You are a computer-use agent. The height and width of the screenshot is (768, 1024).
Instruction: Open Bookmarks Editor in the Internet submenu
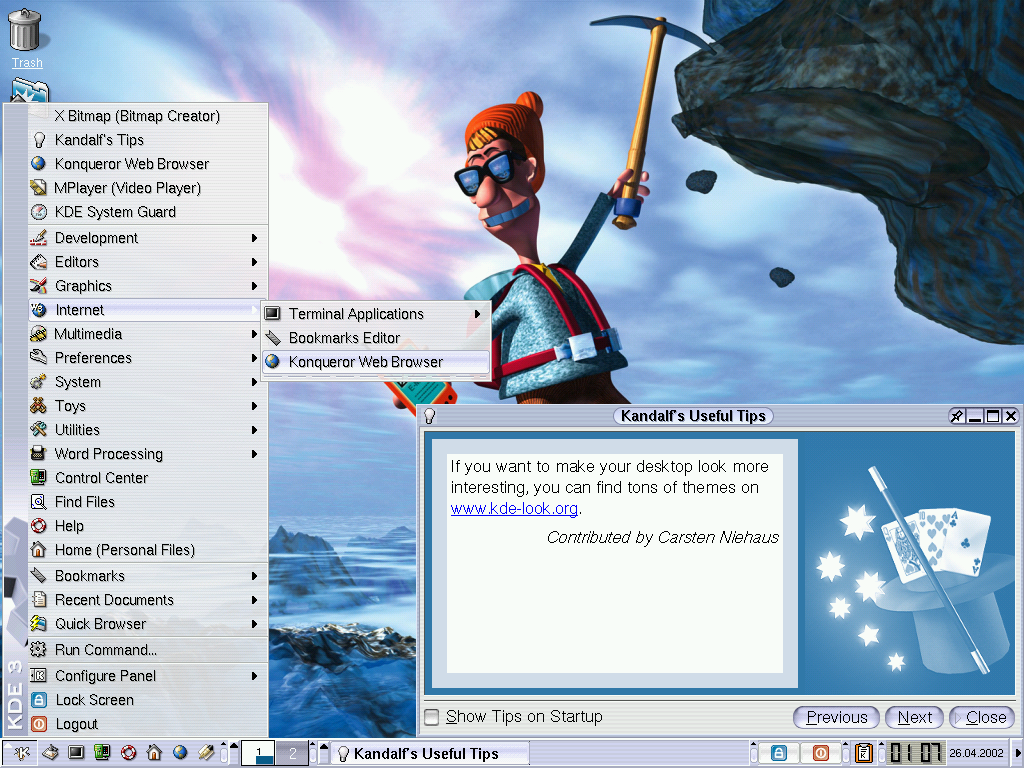pos(376,338)
